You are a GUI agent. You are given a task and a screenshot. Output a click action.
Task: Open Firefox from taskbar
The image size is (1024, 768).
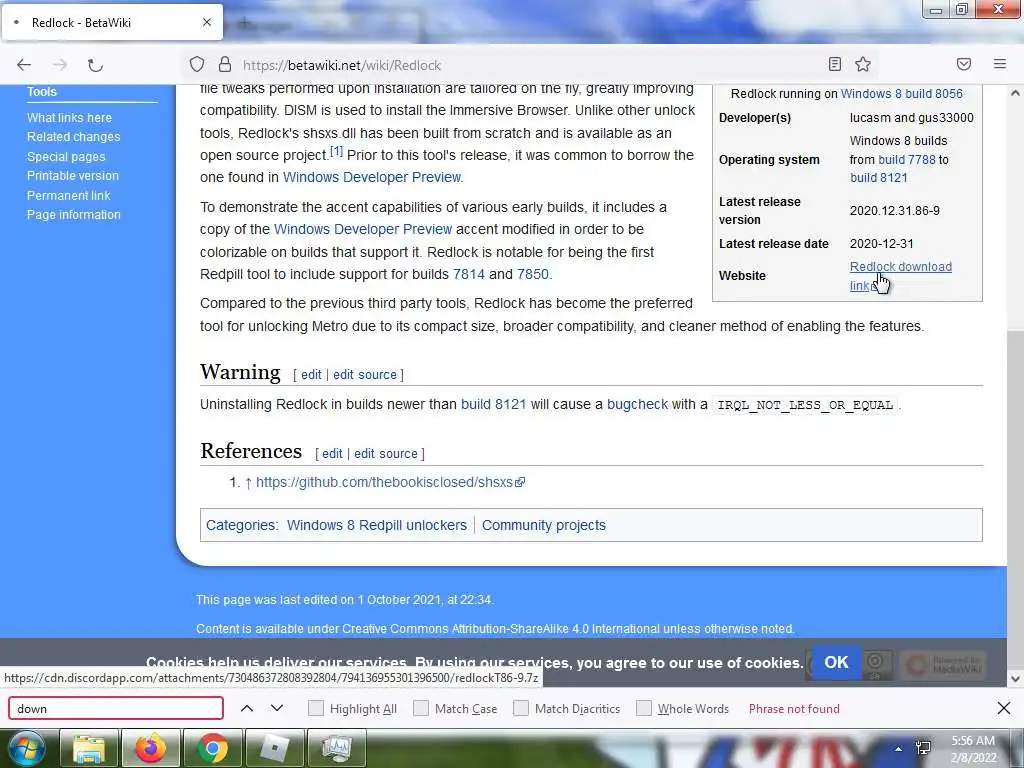(x=151, y=748)
